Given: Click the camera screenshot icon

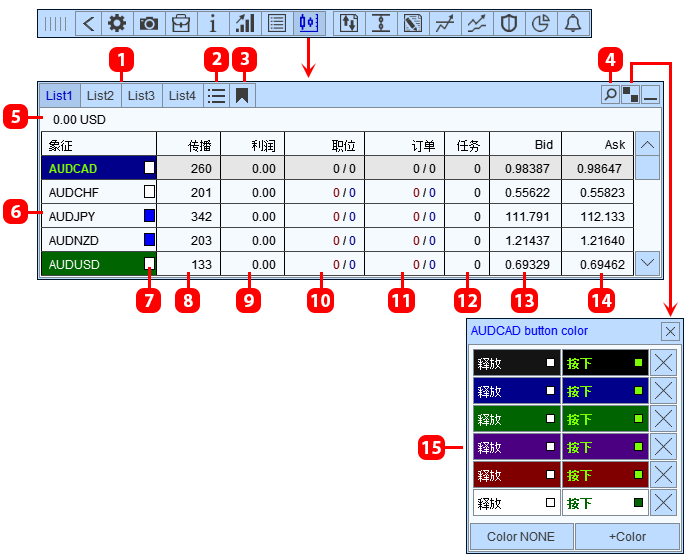Looking at the screenshot, I should (x=149, y=23).
